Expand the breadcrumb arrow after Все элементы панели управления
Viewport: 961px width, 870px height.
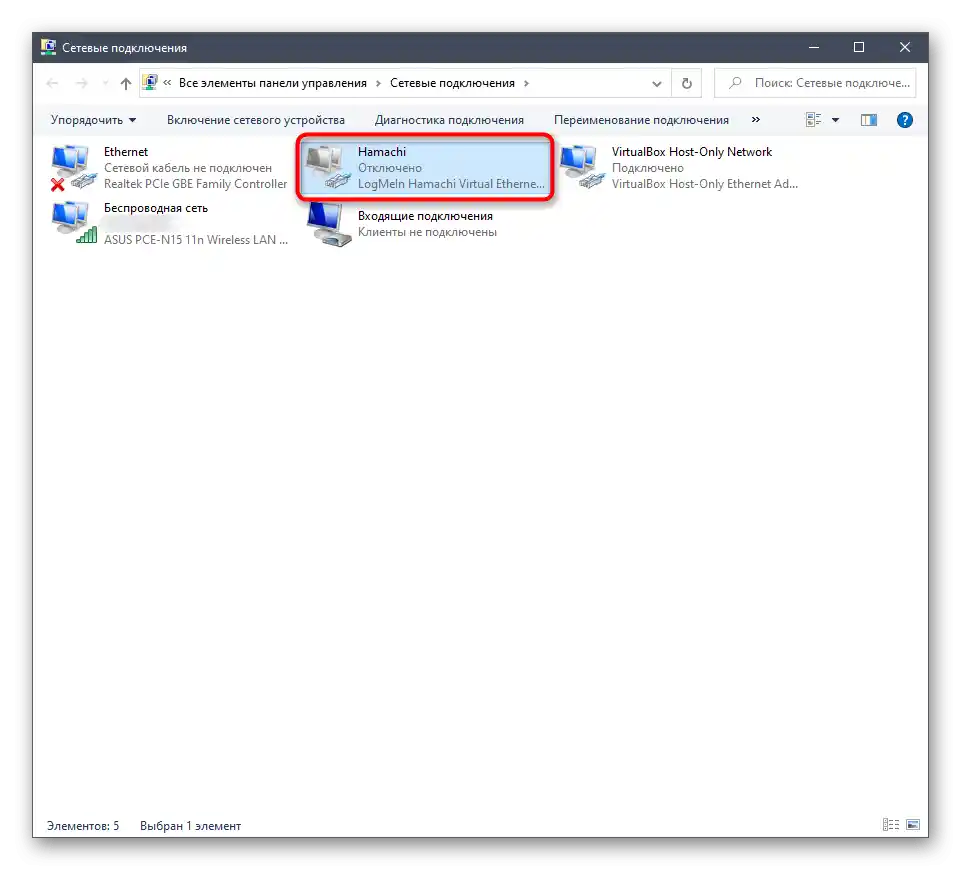378,83
